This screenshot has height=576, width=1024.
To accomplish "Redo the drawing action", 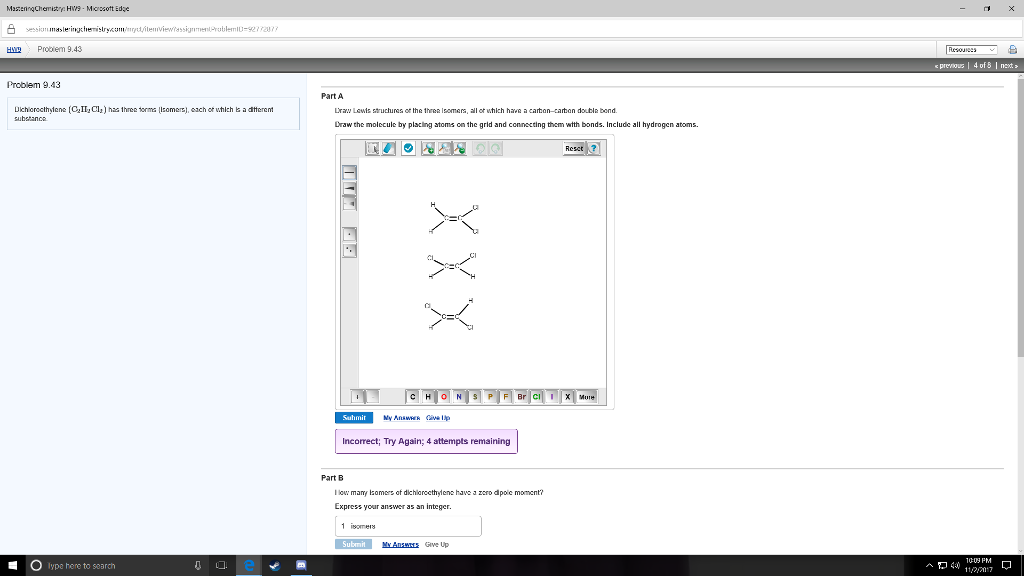I will [496, 148].
